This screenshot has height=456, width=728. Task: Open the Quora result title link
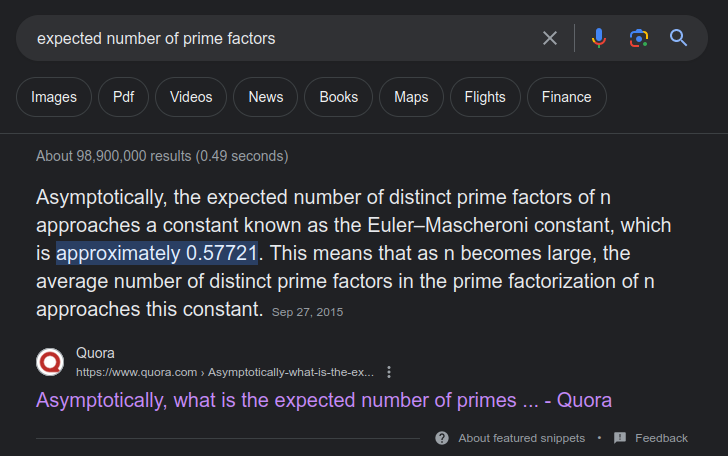point(324,400)
